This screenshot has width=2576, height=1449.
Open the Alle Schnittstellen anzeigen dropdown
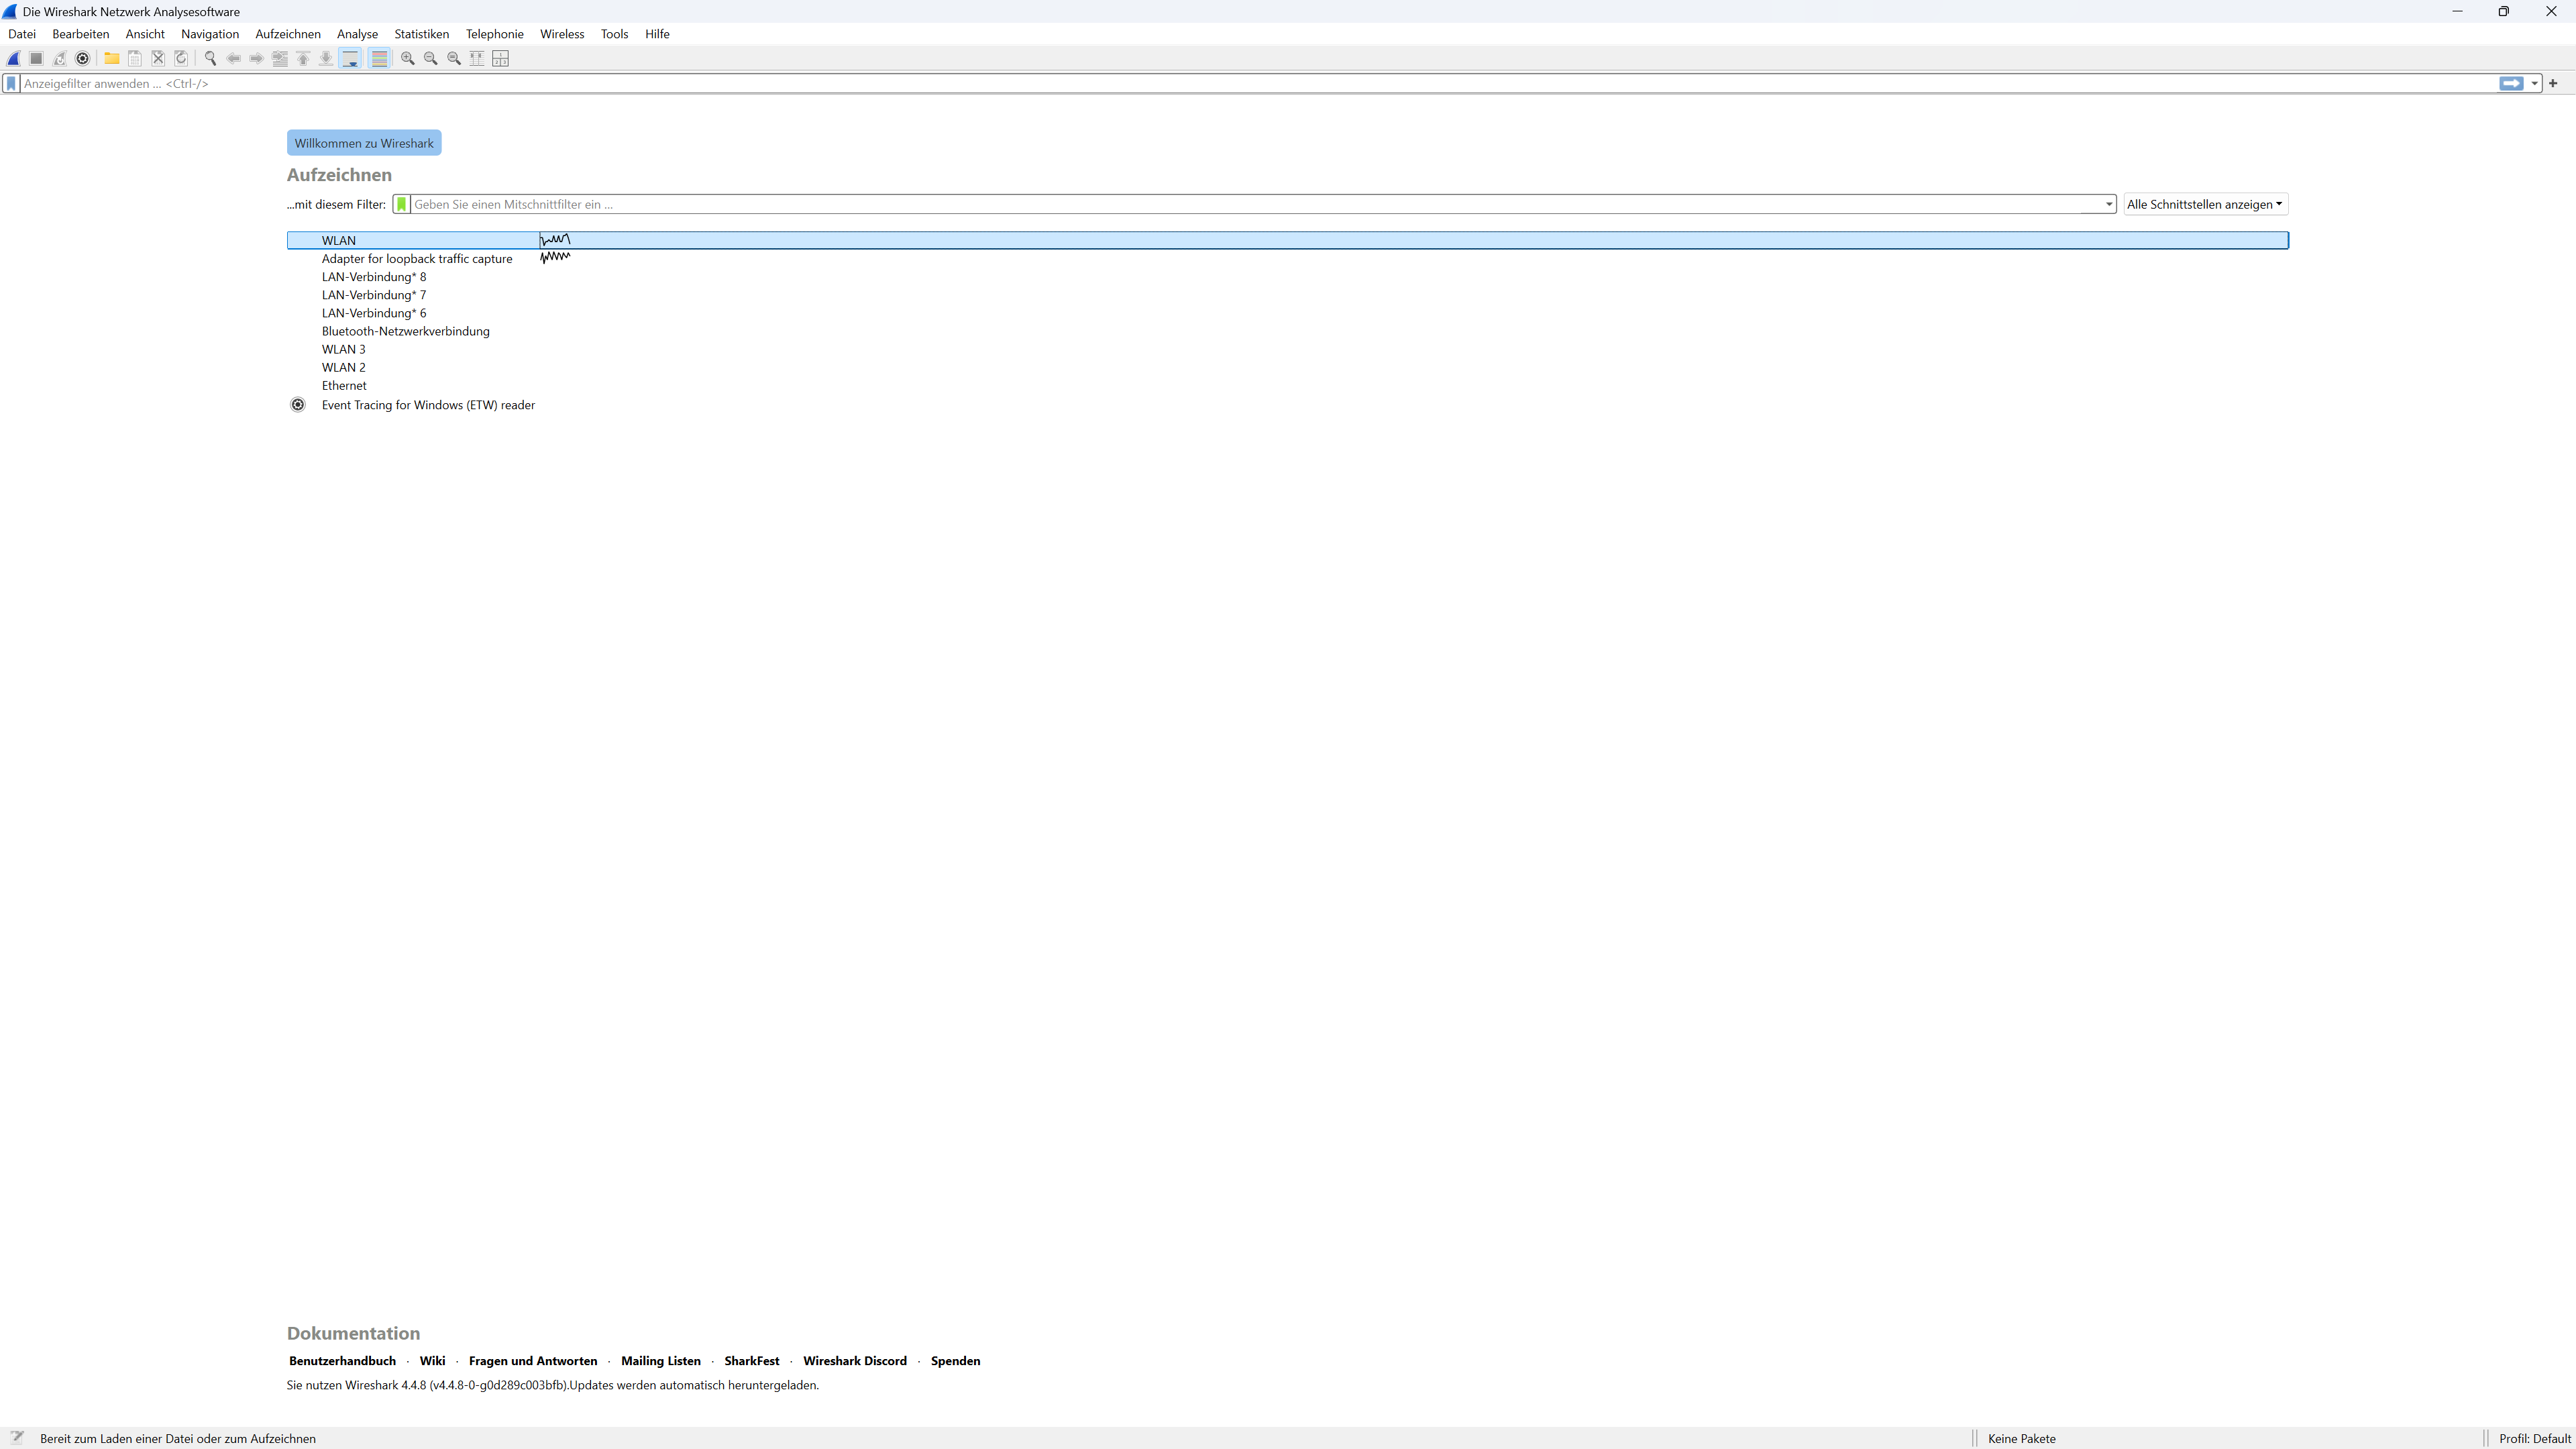(x=2204, y=204)
